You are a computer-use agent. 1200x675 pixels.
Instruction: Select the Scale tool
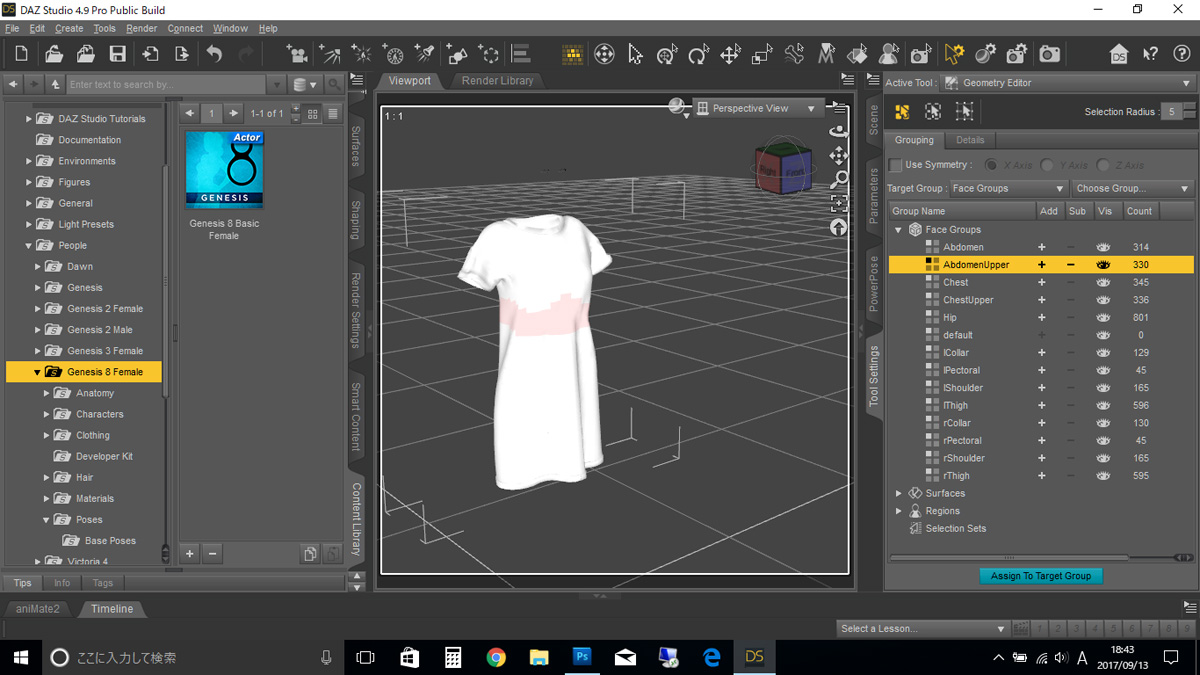click(x=762, y=54)
